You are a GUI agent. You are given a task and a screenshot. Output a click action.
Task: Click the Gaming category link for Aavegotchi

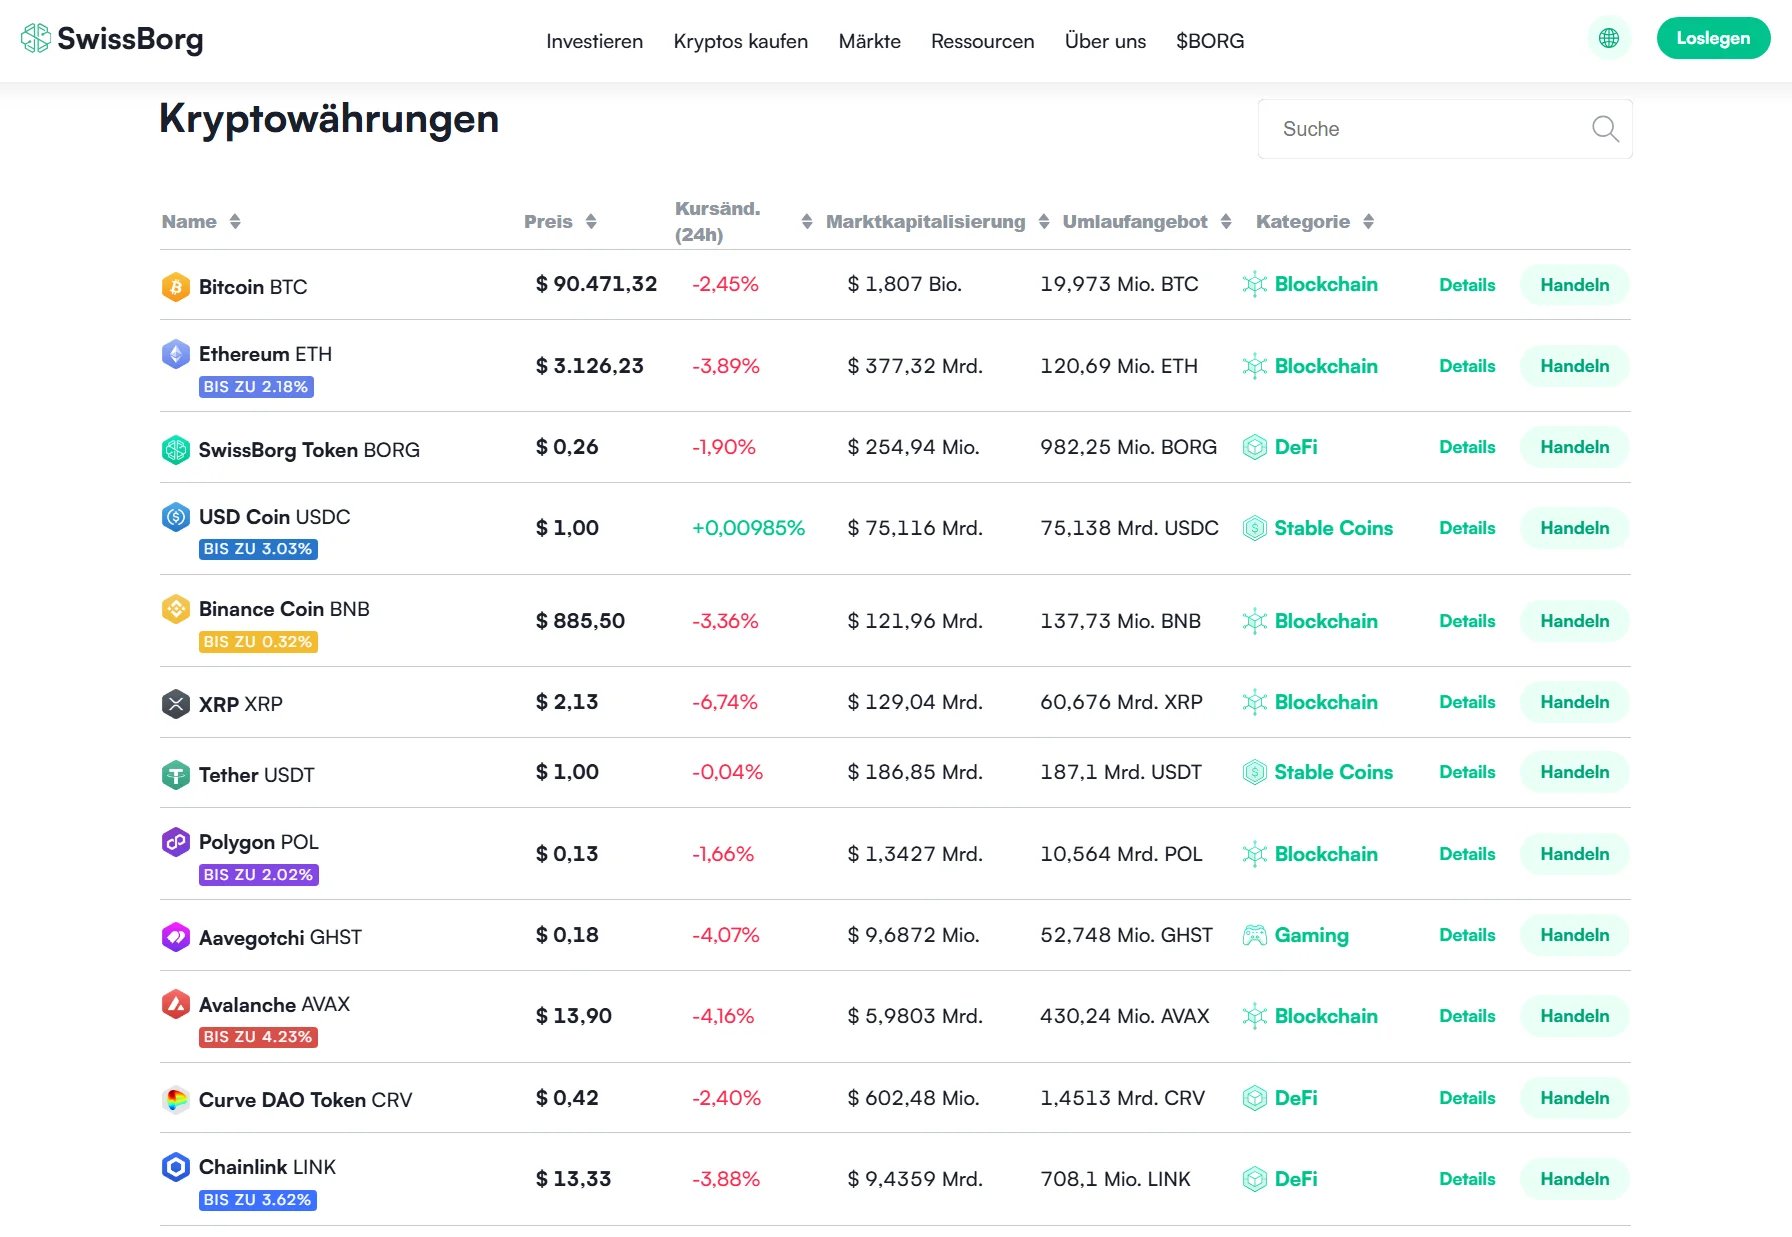[1311, 935]
